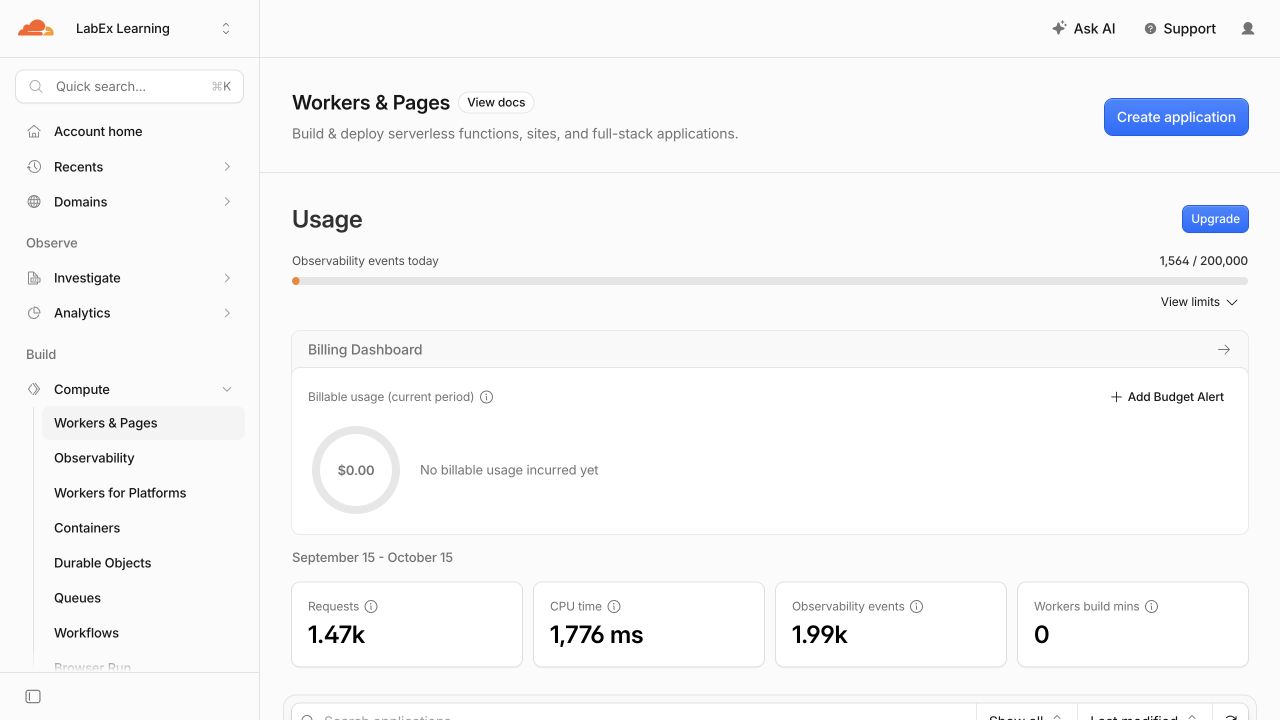Screen dimensions: 1280x720
Task: Click the Requests value "1.47k"
Action: (x=337, y=635)
